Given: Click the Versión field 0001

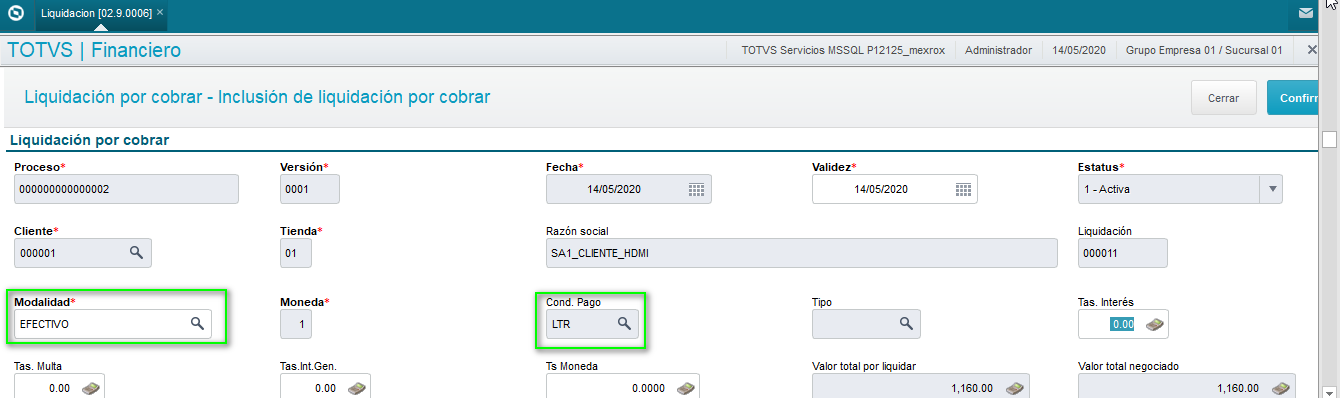Looking at the screenshot, I should coord(310,189).
